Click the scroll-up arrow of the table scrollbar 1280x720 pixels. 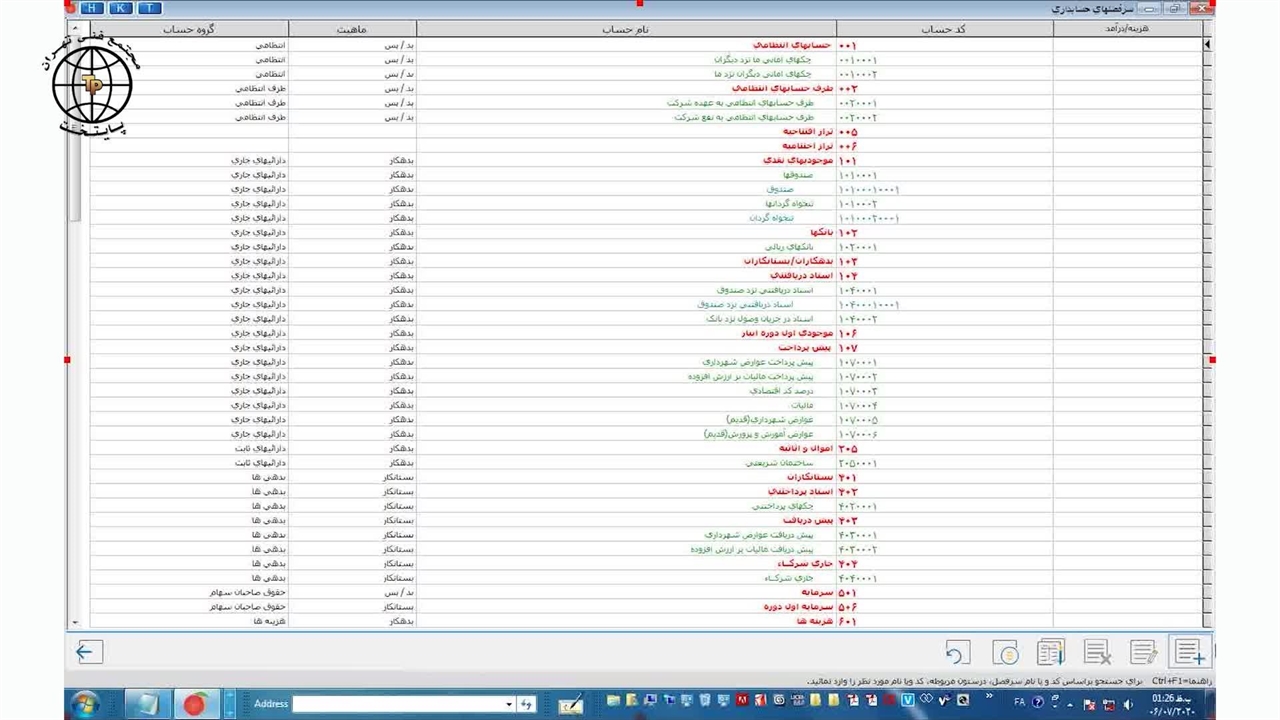pyautogui.click(x=73, y=29)
